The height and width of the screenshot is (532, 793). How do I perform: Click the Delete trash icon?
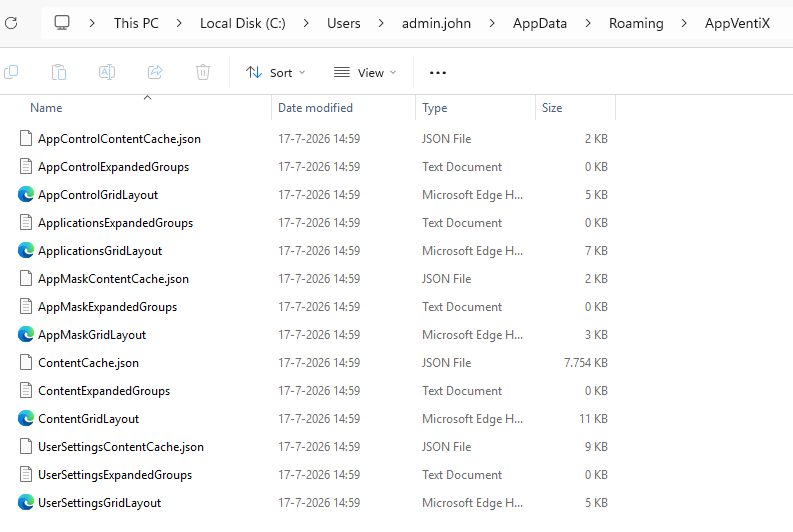[203, 72]
